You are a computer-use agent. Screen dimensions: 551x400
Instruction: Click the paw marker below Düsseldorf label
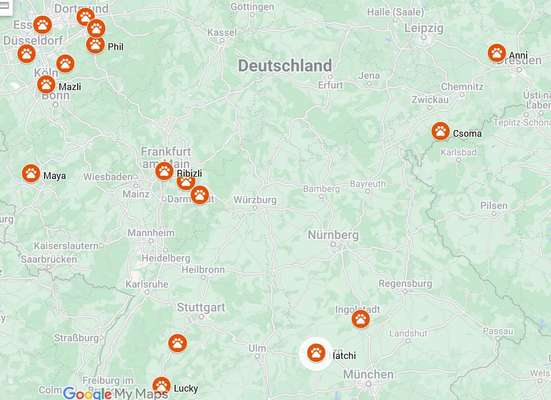pyautogui.click(x=27, y=54)
